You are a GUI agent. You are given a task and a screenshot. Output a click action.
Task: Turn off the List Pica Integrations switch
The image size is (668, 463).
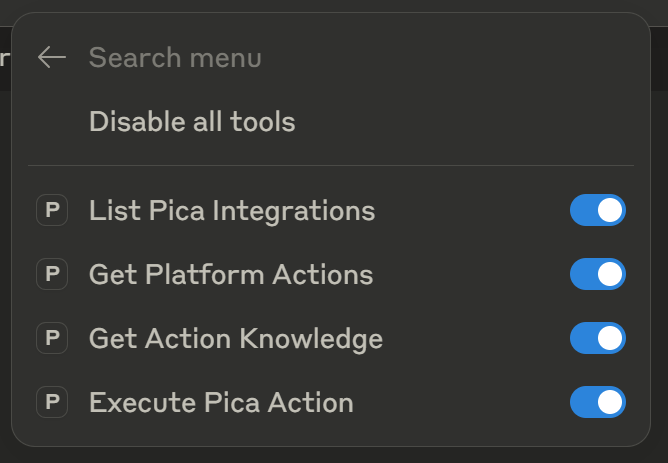pyautogui.click(x=597, y=211)
